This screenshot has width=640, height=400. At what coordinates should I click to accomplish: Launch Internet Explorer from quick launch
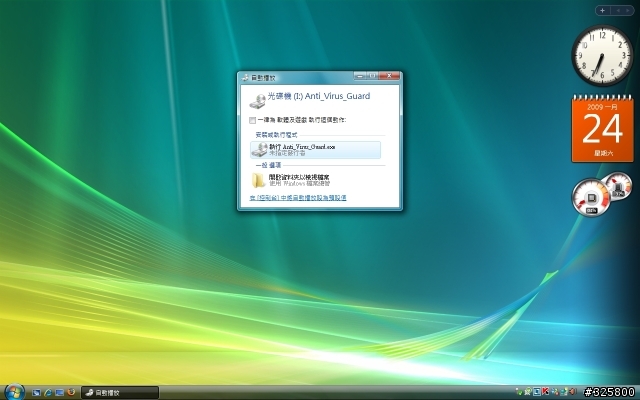tap(48, 393)
